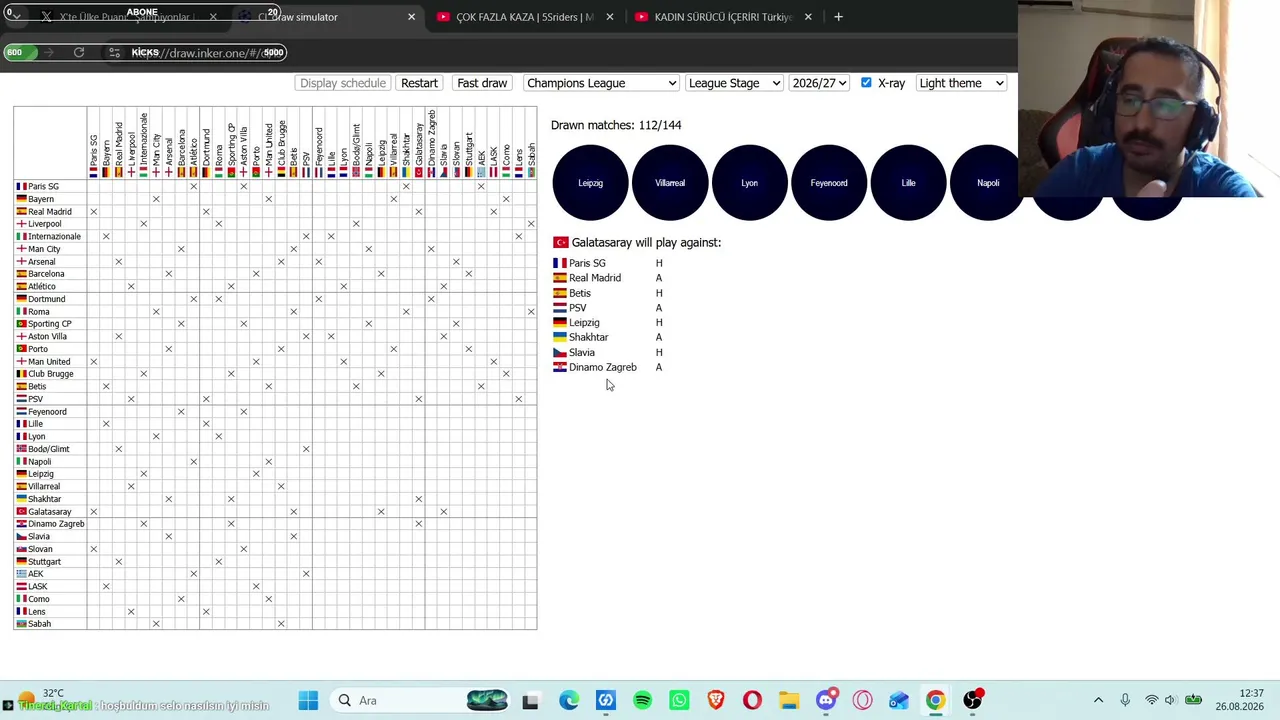Pick the Leipzig ball
The image size is (1280, 720).
pos(590,183)
